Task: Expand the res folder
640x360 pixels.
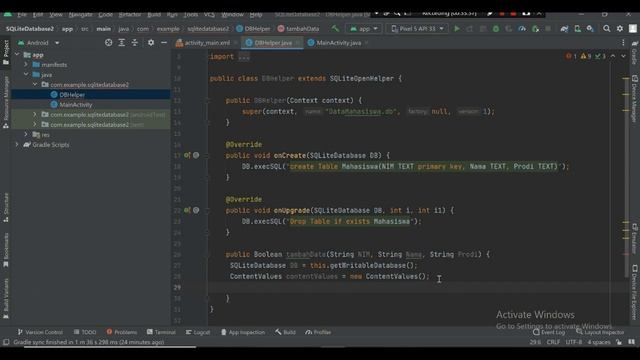Action: tap(26, 134)
